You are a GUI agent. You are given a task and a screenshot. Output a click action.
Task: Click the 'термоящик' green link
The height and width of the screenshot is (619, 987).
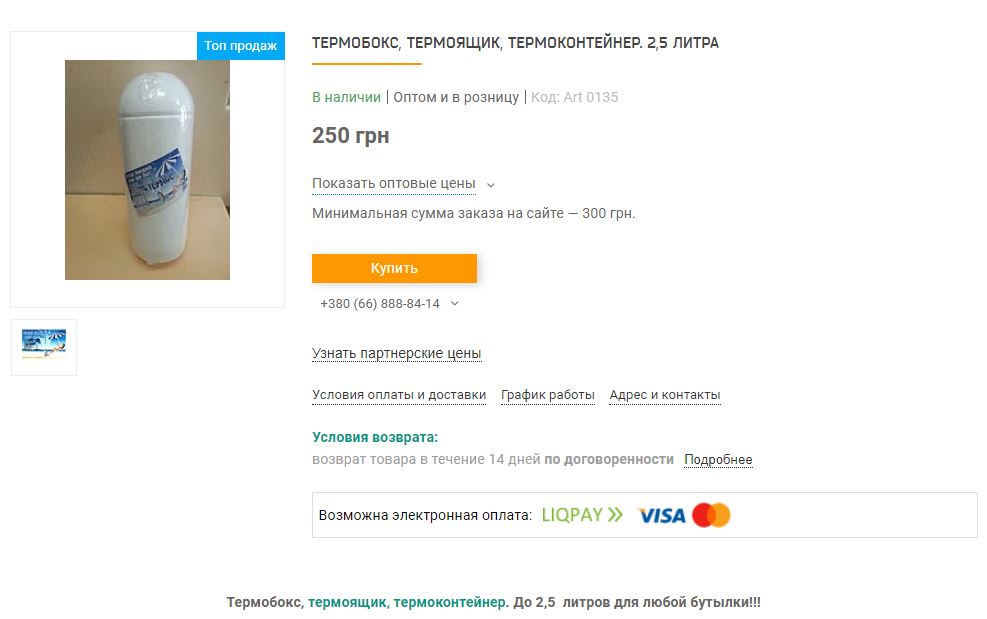tap(349, 602)
